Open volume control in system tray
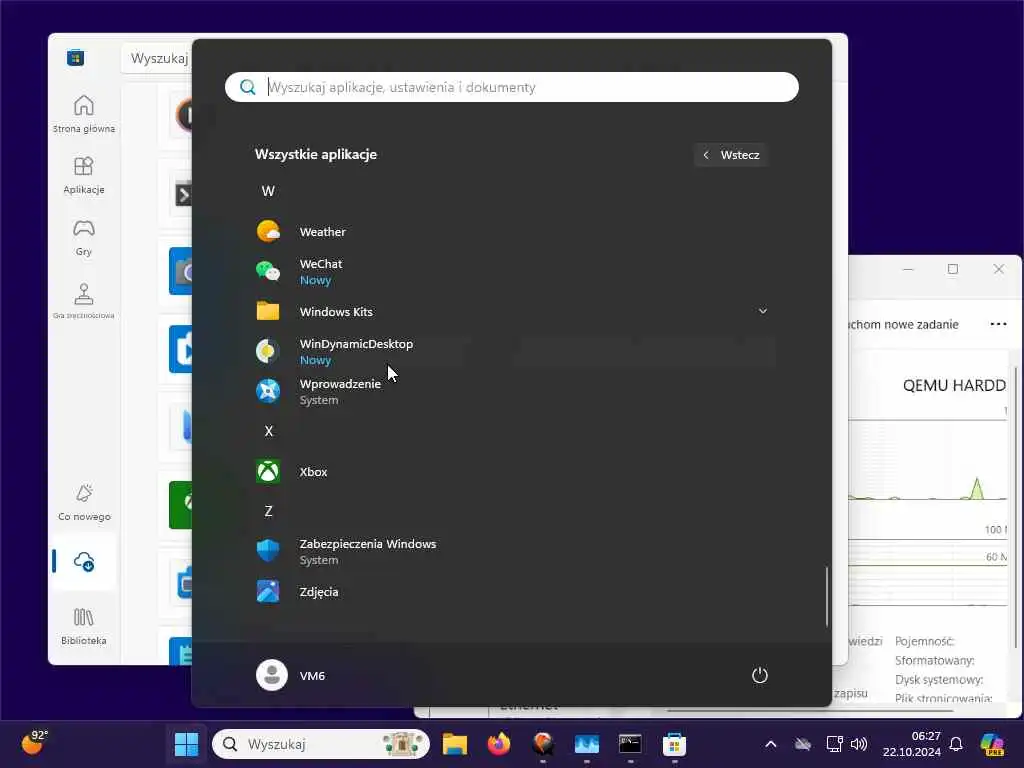1024x768 pixels. coord(859,744)
